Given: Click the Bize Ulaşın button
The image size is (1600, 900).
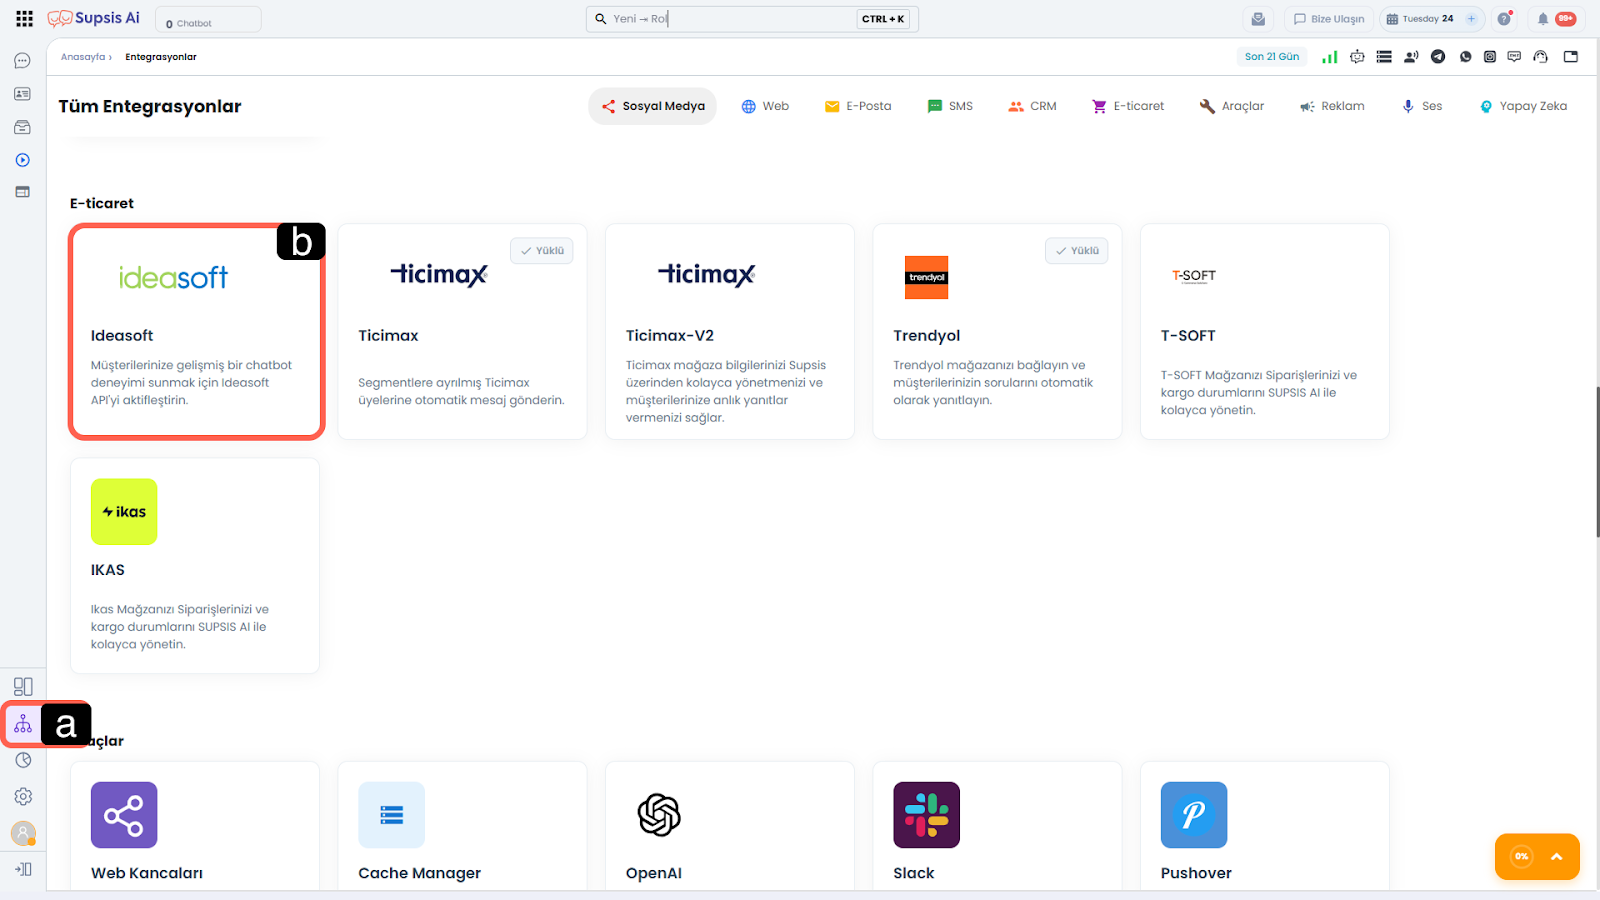Looking at the screenshot, I should pyautogui.click(x=1328, y=19).
